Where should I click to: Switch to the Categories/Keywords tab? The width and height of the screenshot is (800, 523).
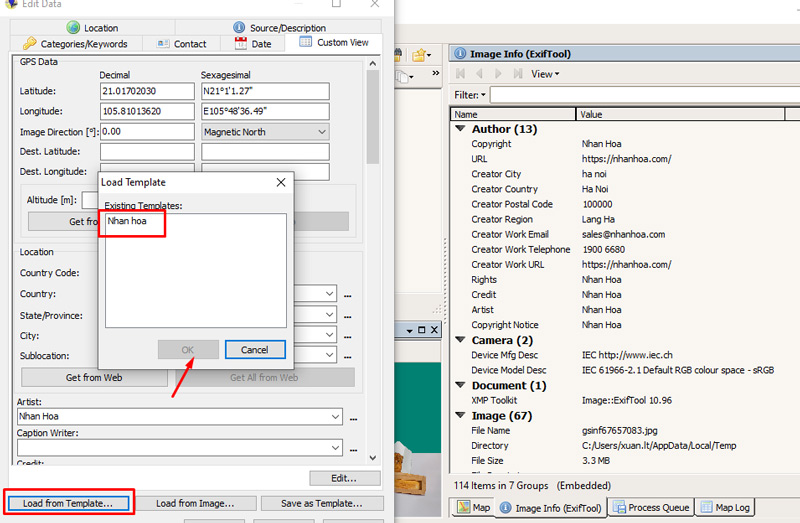coord(75,44)
